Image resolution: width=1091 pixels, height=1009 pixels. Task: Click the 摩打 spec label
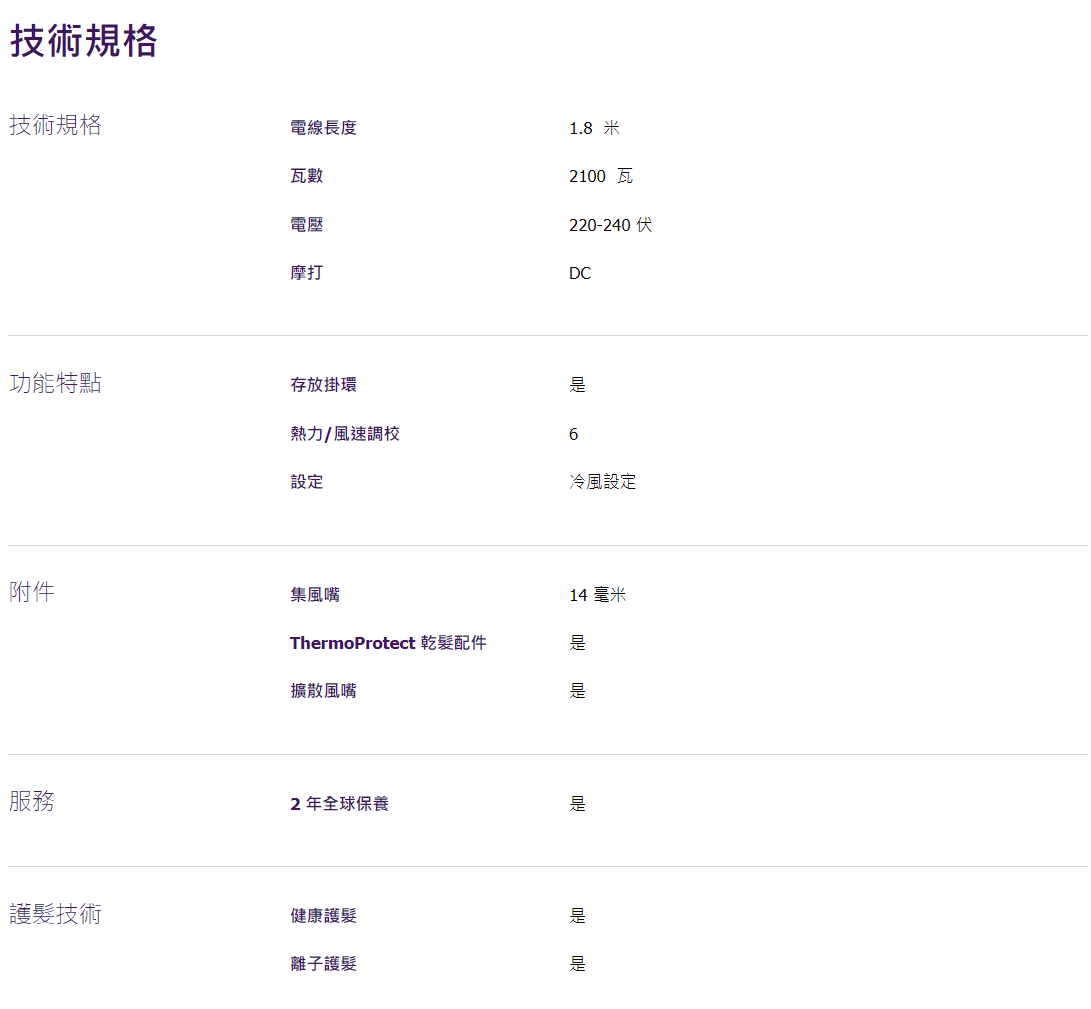[x=307, y=273]
